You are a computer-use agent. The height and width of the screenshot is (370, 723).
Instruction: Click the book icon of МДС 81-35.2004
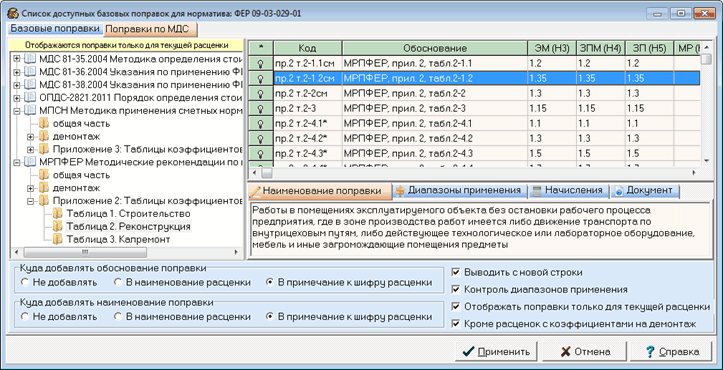coord(30,59)
